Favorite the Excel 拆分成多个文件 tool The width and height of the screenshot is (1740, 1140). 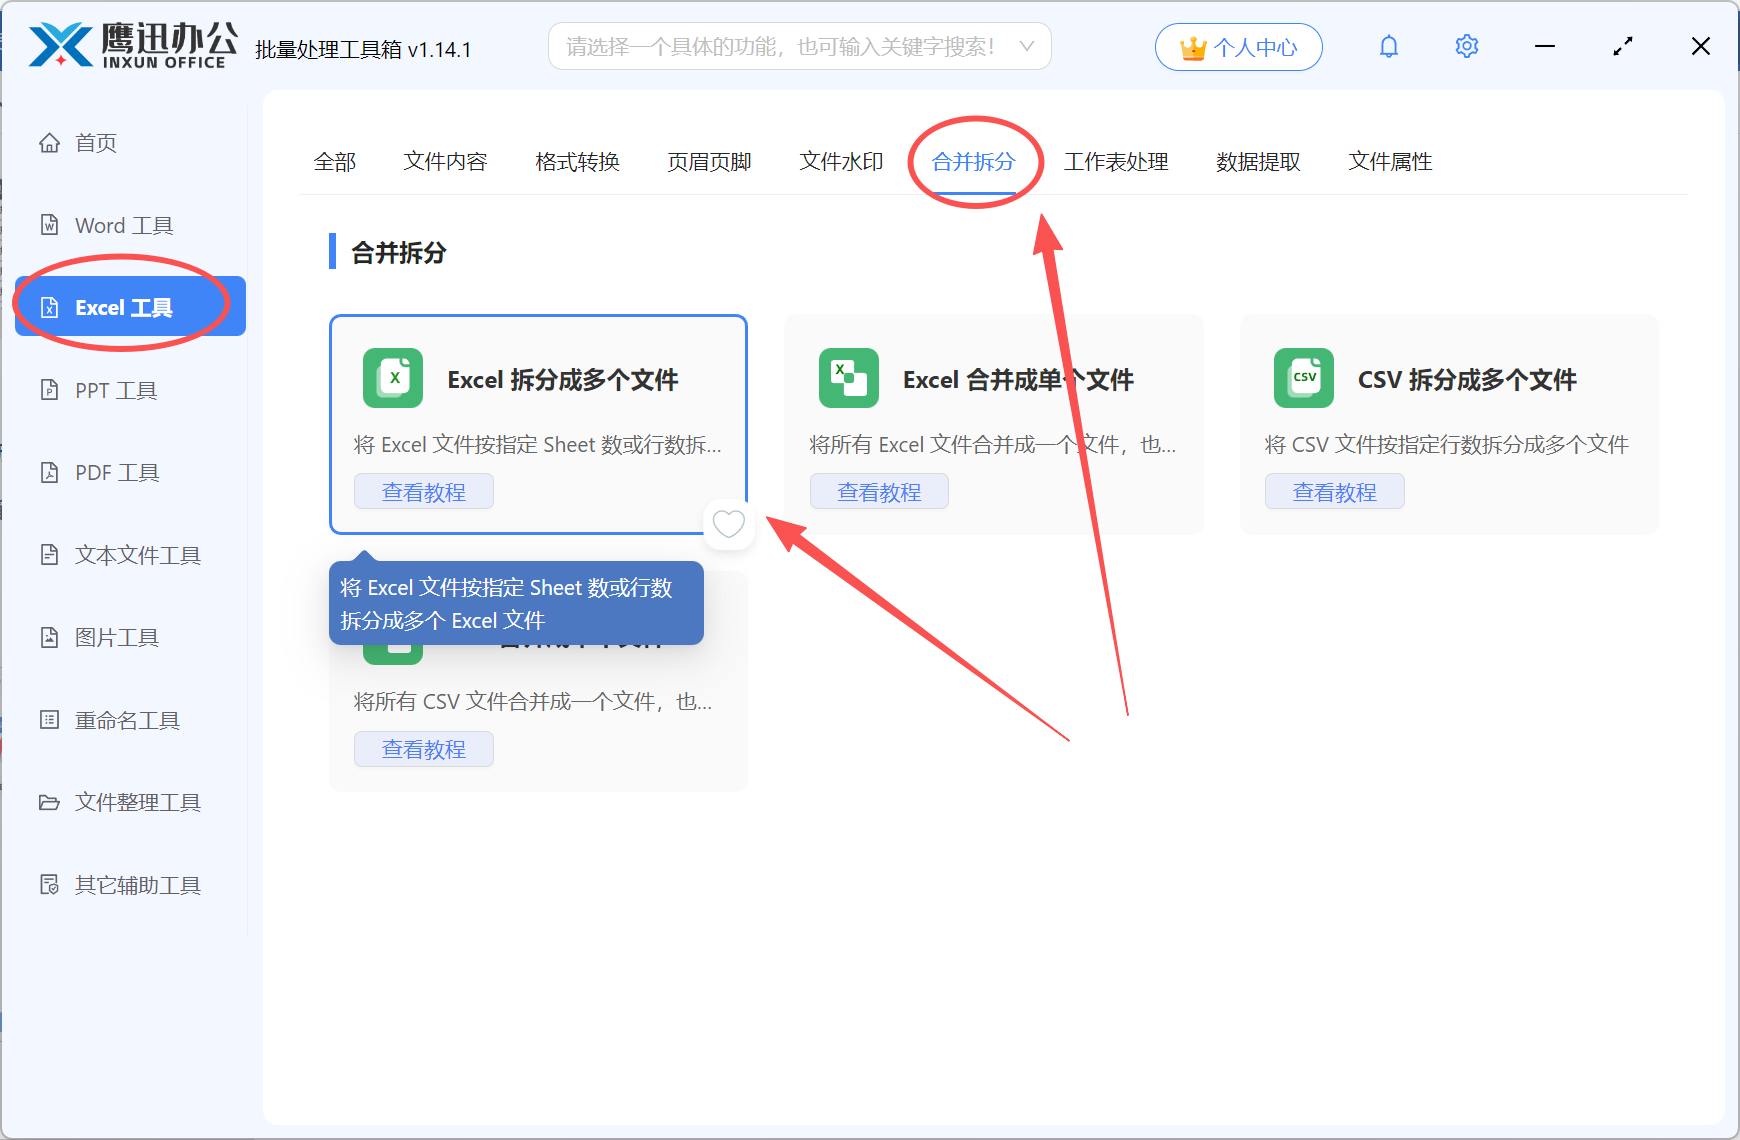click(728, 524)
